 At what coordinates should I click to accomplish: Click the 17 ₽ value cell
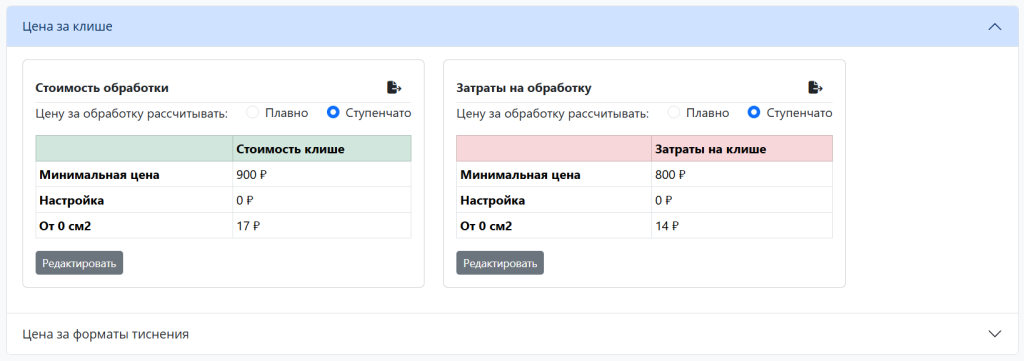pos(322,226)
